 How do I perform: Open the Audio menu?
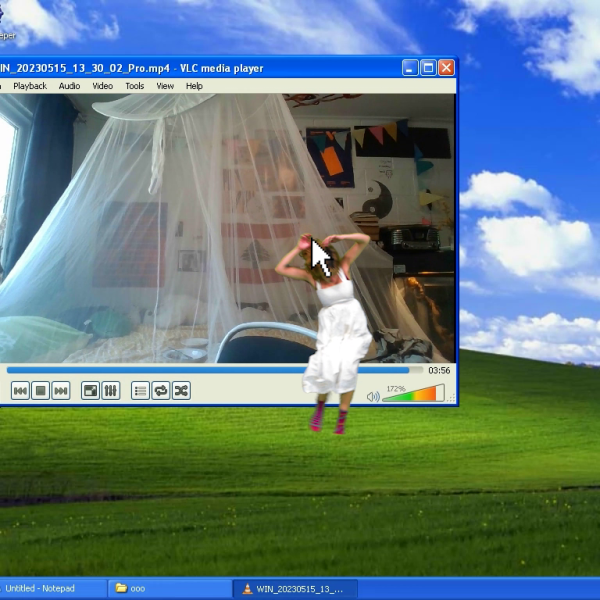click(69, 86)
